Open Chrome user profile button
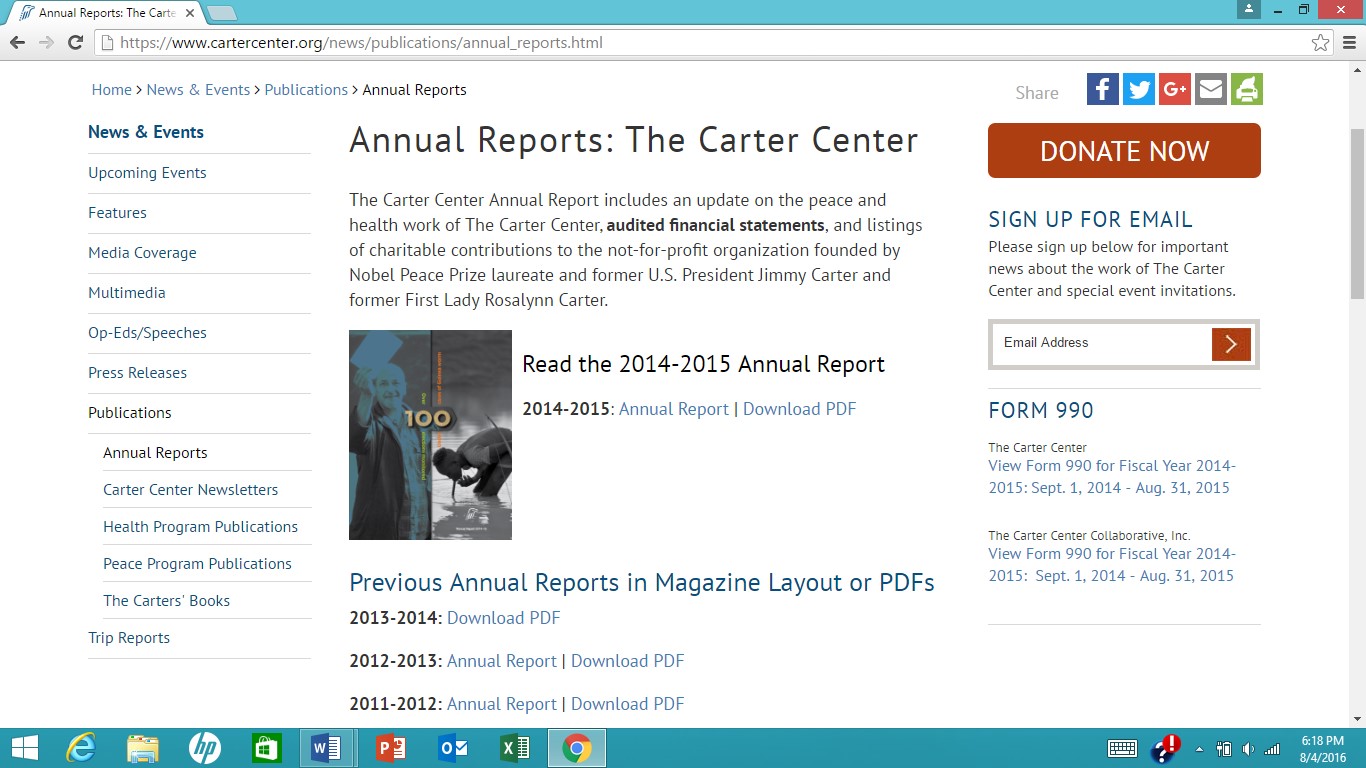This screenshot has height=768, width=1366. click(1247, 9)
